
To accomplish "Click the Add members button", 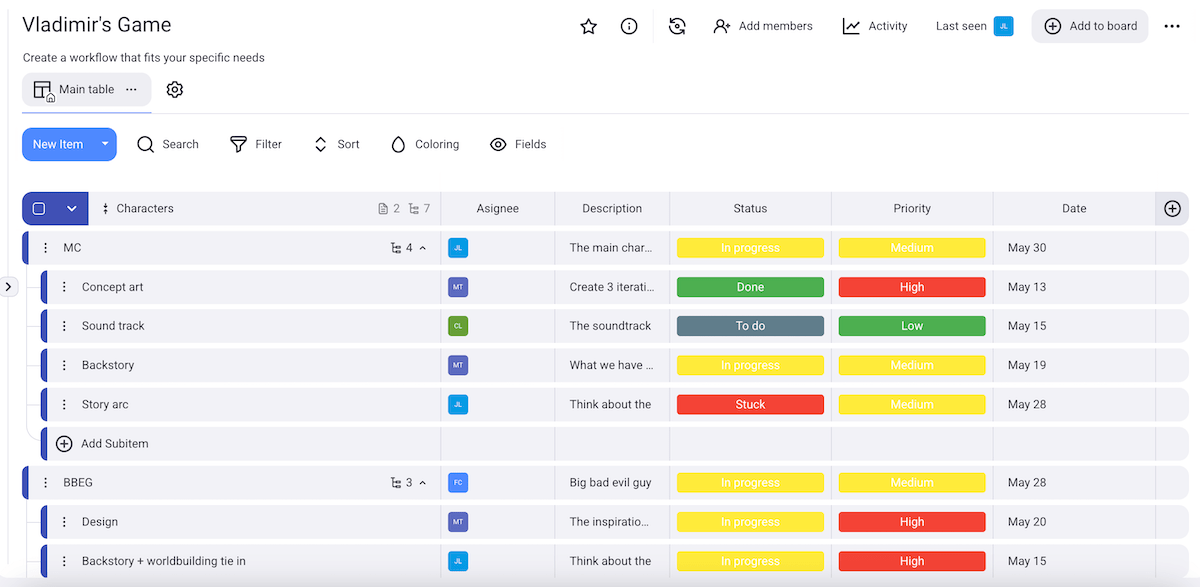I will 762,27.
